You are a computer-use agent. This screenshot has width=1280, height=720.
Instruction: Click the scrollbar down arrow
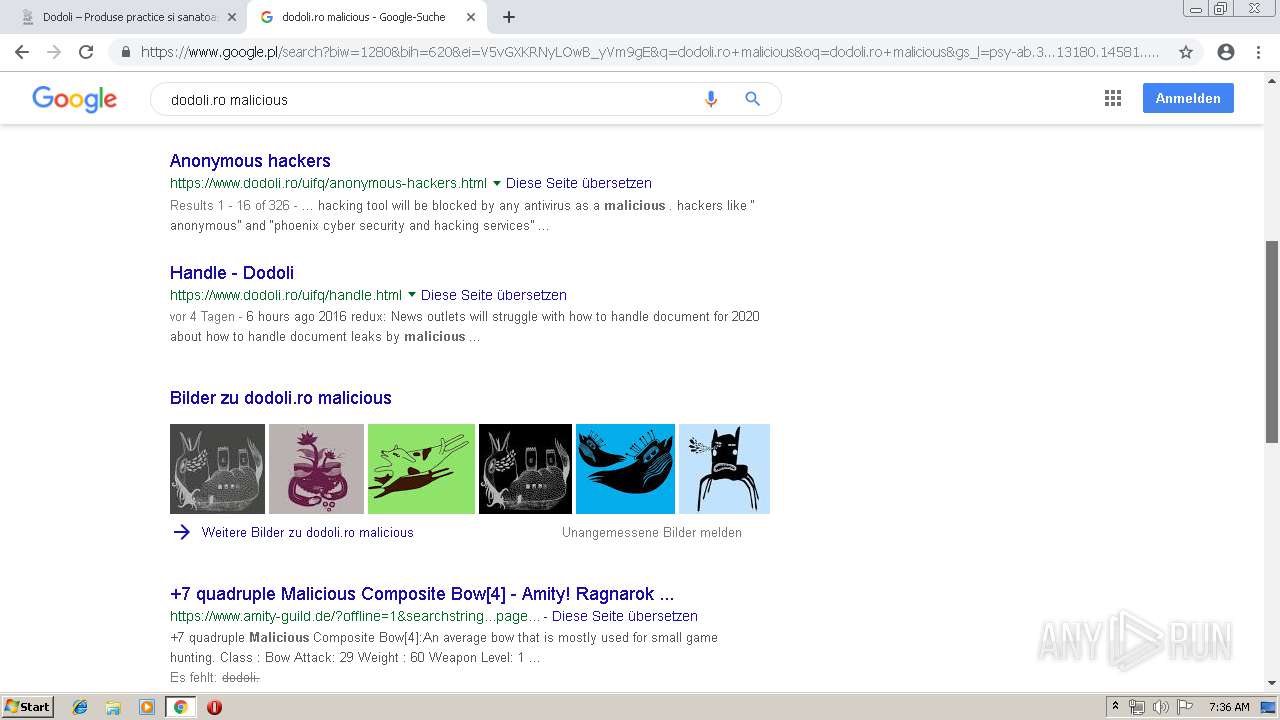[1272, 684]
